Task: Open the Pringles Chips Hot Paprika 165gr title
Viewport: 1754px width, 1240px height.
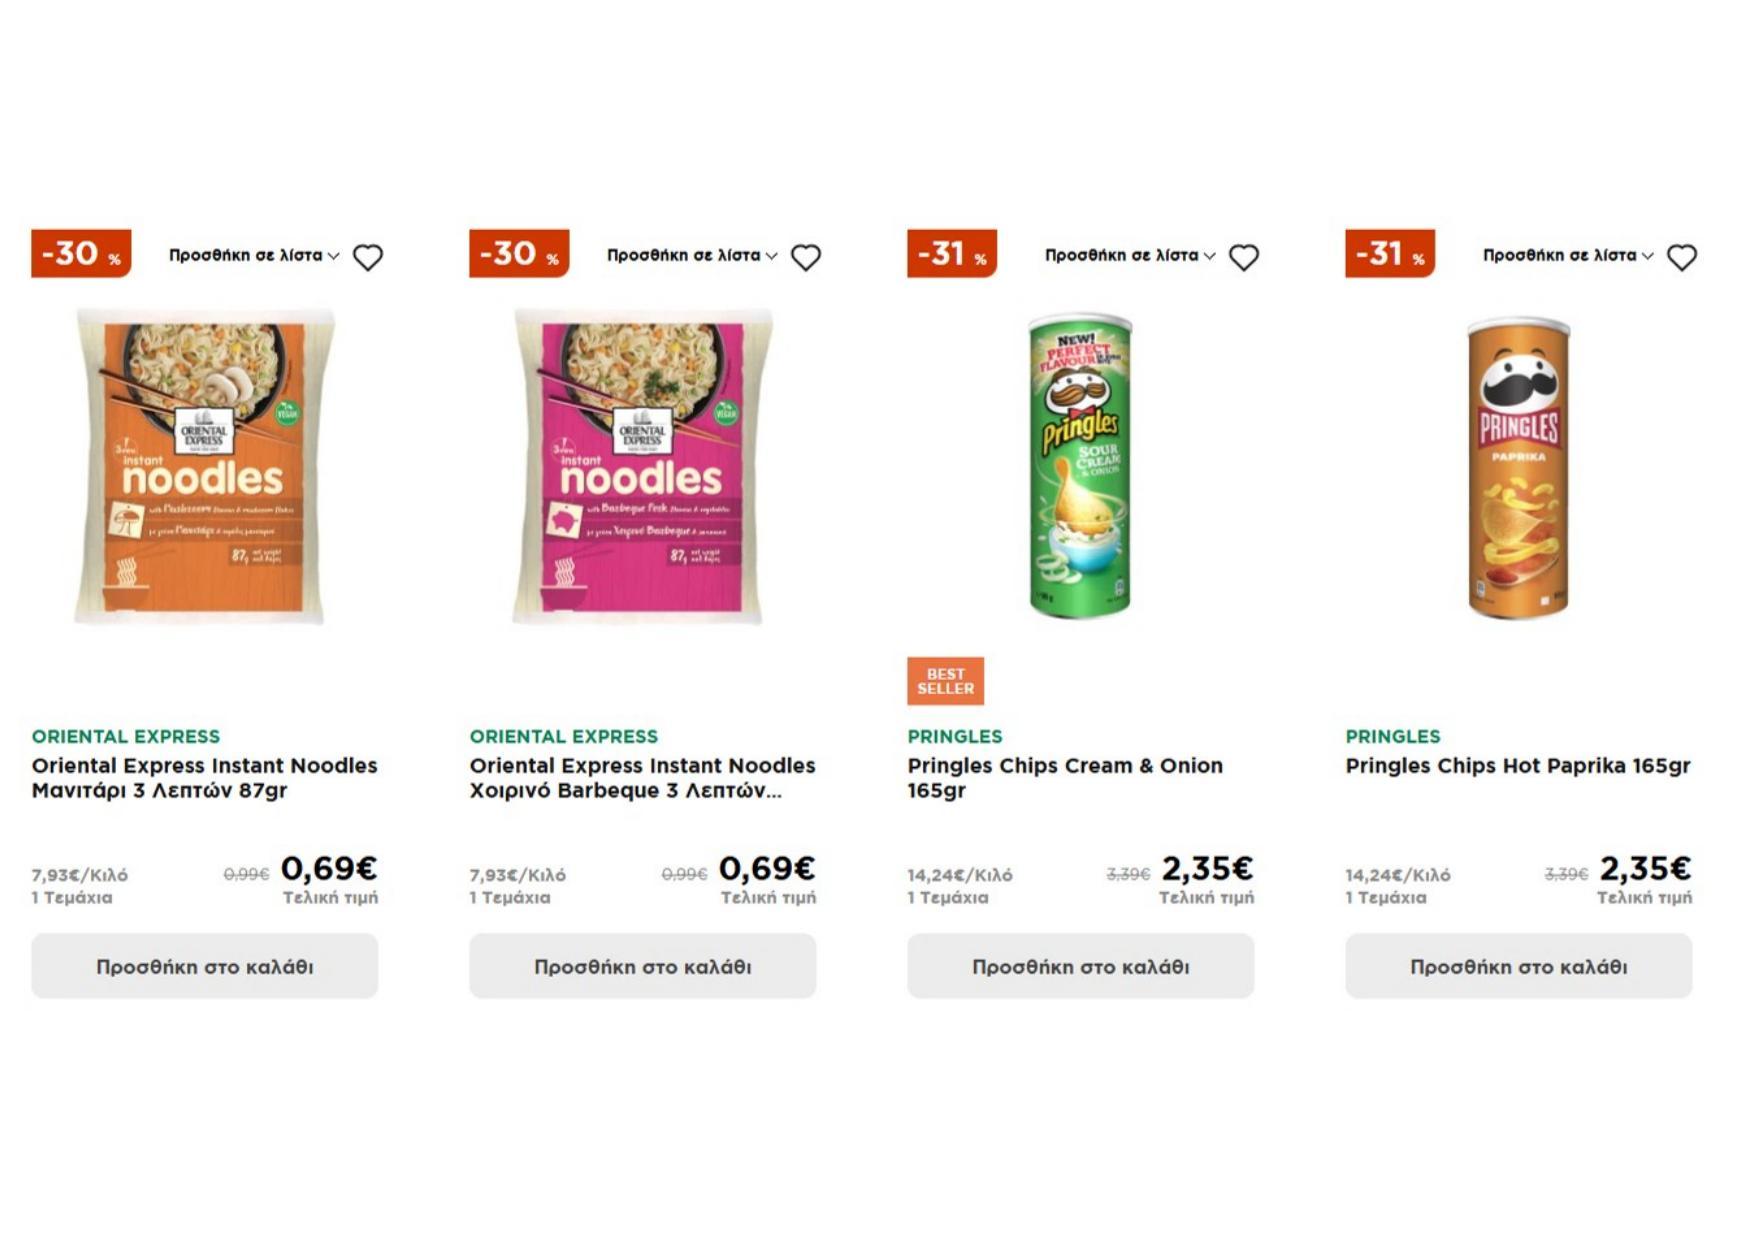Action: pos(1517,765)
